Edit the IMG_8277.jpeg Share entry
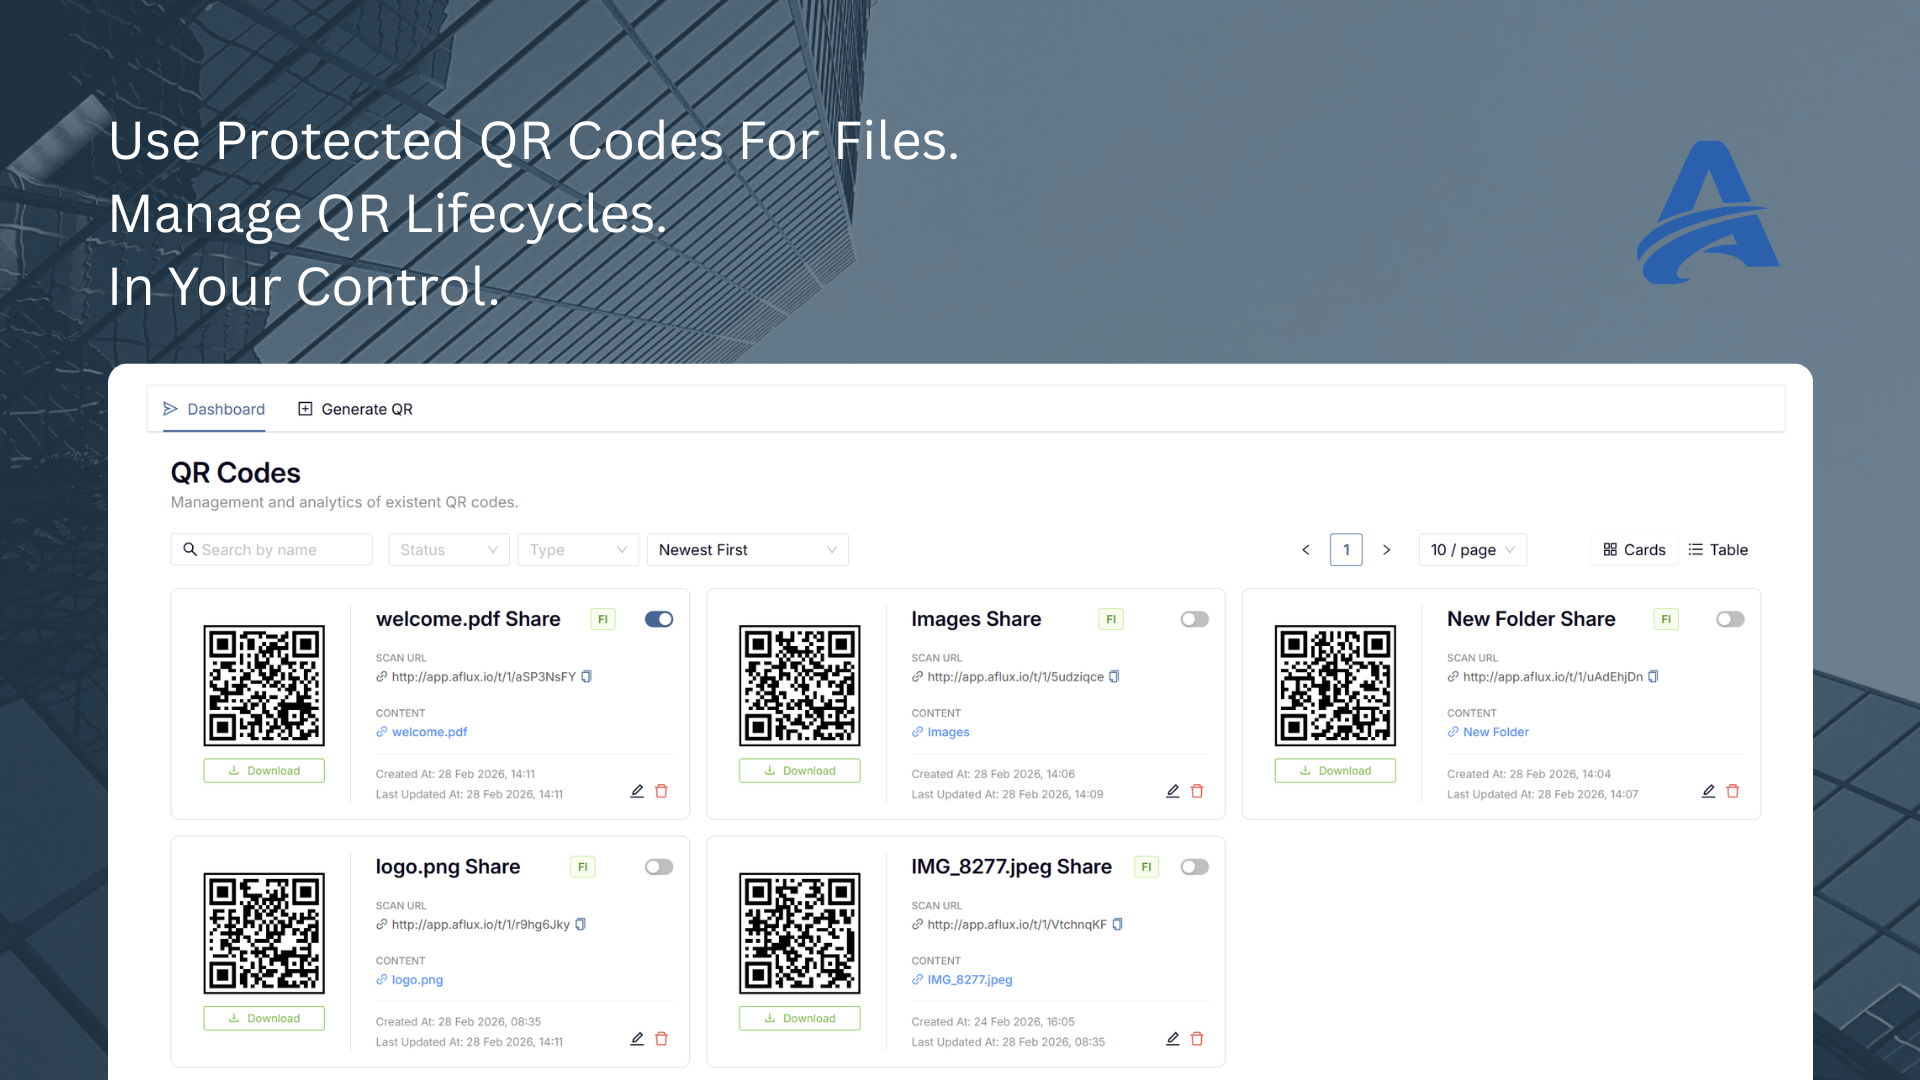The height and width of the screenshot is (1080, 1920). coord(1173,1039)
